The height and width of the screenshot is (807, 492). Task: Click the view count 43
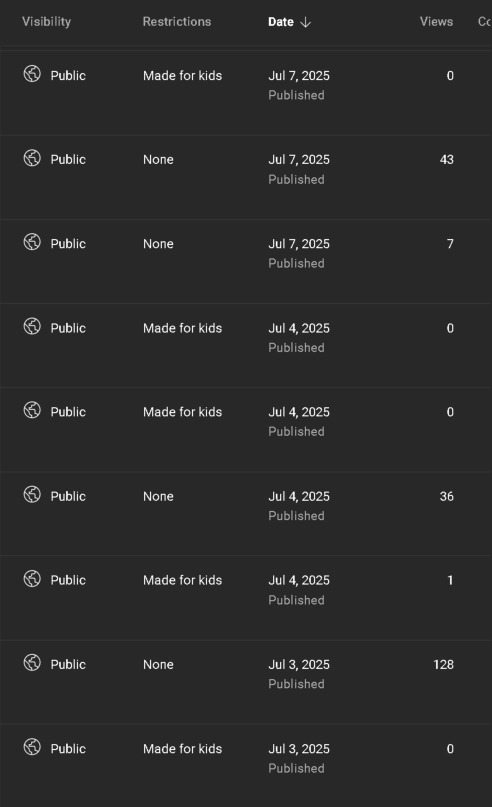[447, 160]
